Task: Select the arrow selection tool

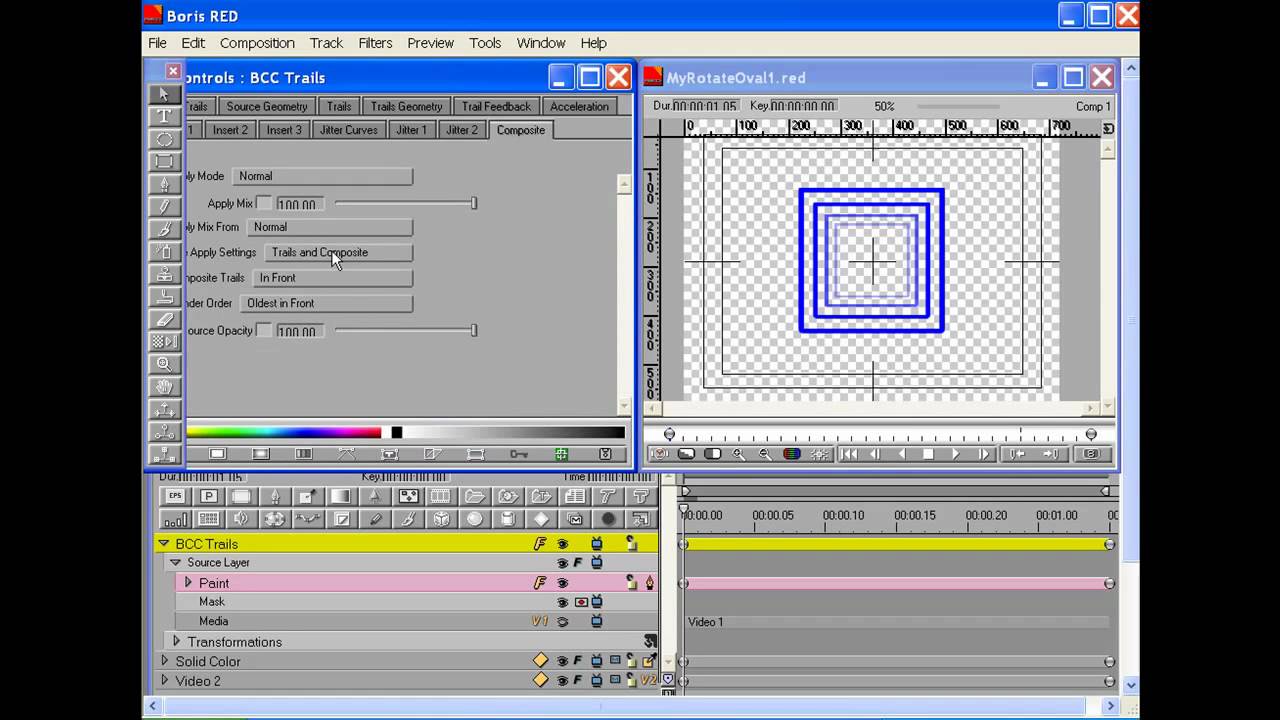Action: pyautogui.click(x=164, y=94)
